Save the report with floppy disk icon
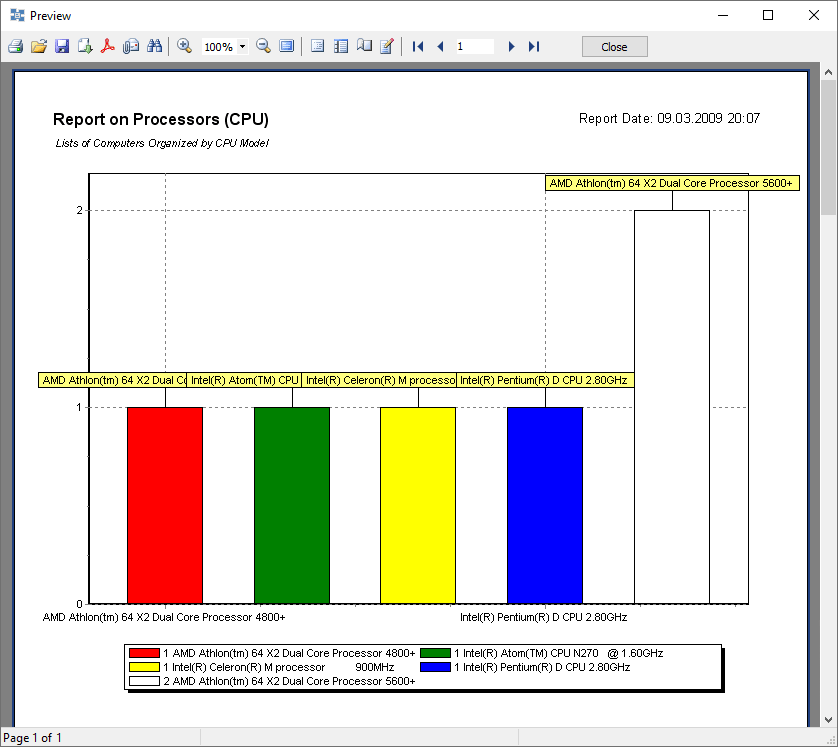 [62, 46]
